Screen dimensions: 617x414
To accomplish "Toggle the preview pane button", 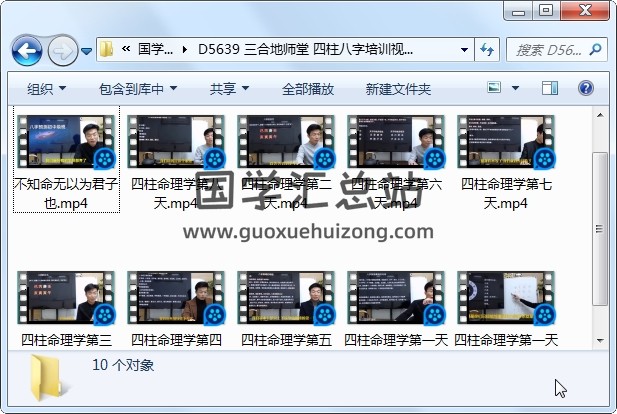I will tap(551, 88).
